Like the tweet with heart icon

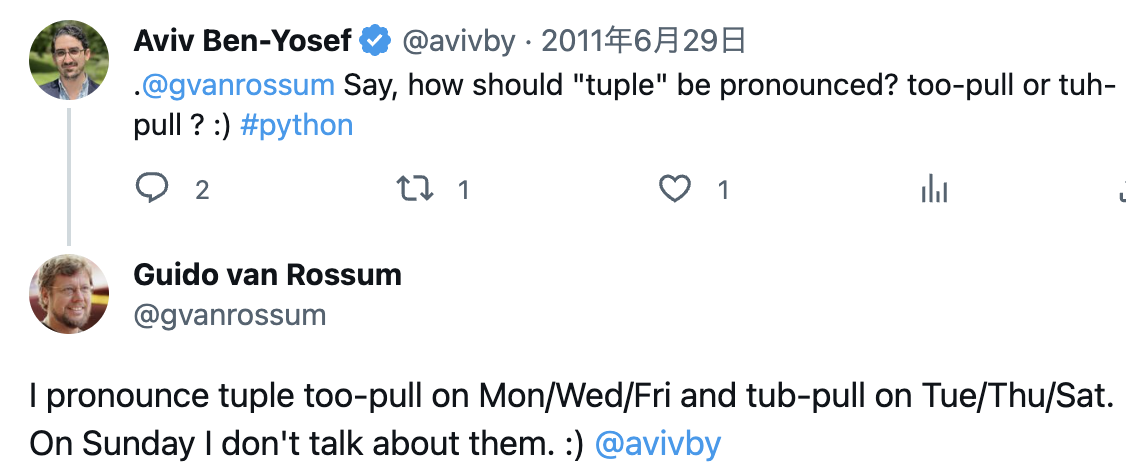coord(676,188)
